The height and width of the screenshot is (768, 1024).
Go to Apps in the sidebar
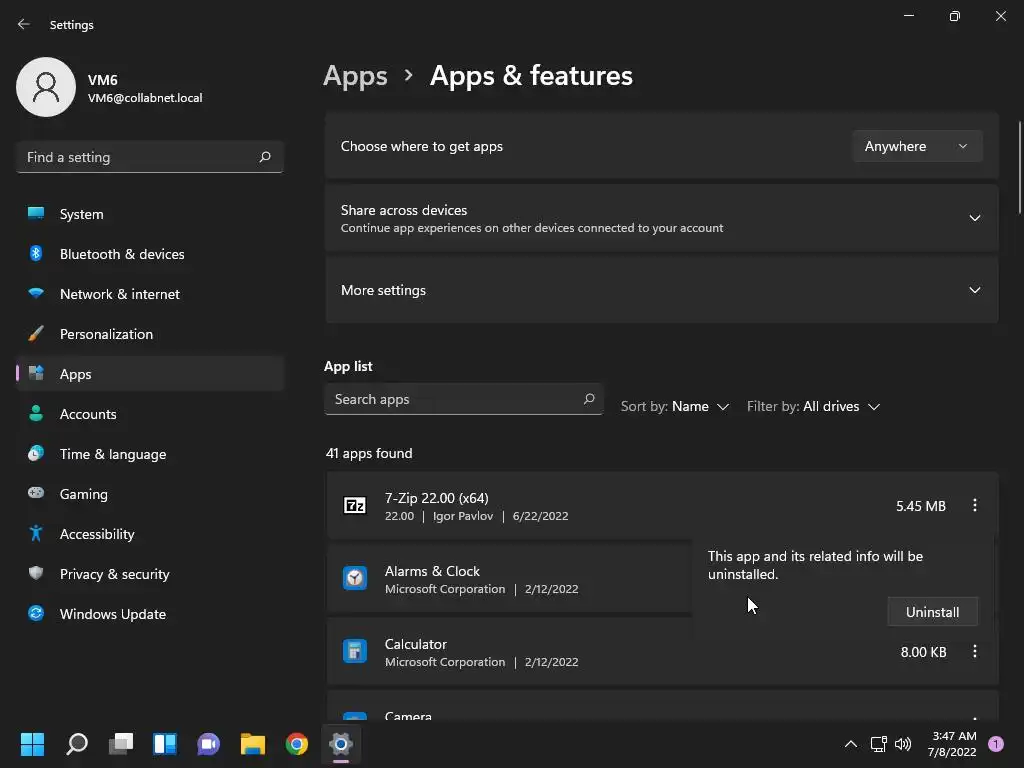[x=150, y=374]
